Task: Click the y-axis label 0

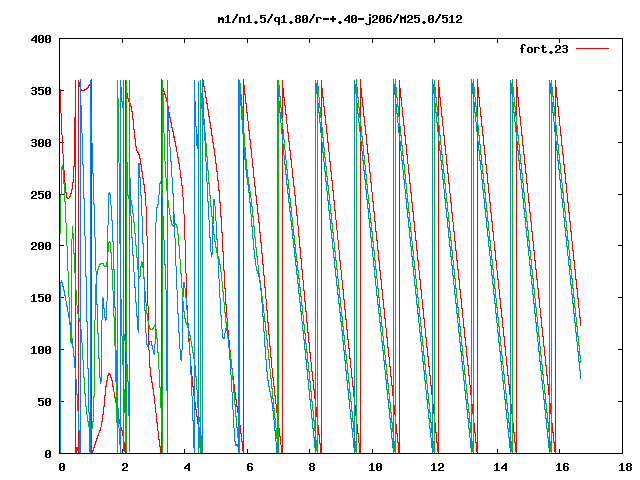Action: pyautogui.click(x=48, y=453)
